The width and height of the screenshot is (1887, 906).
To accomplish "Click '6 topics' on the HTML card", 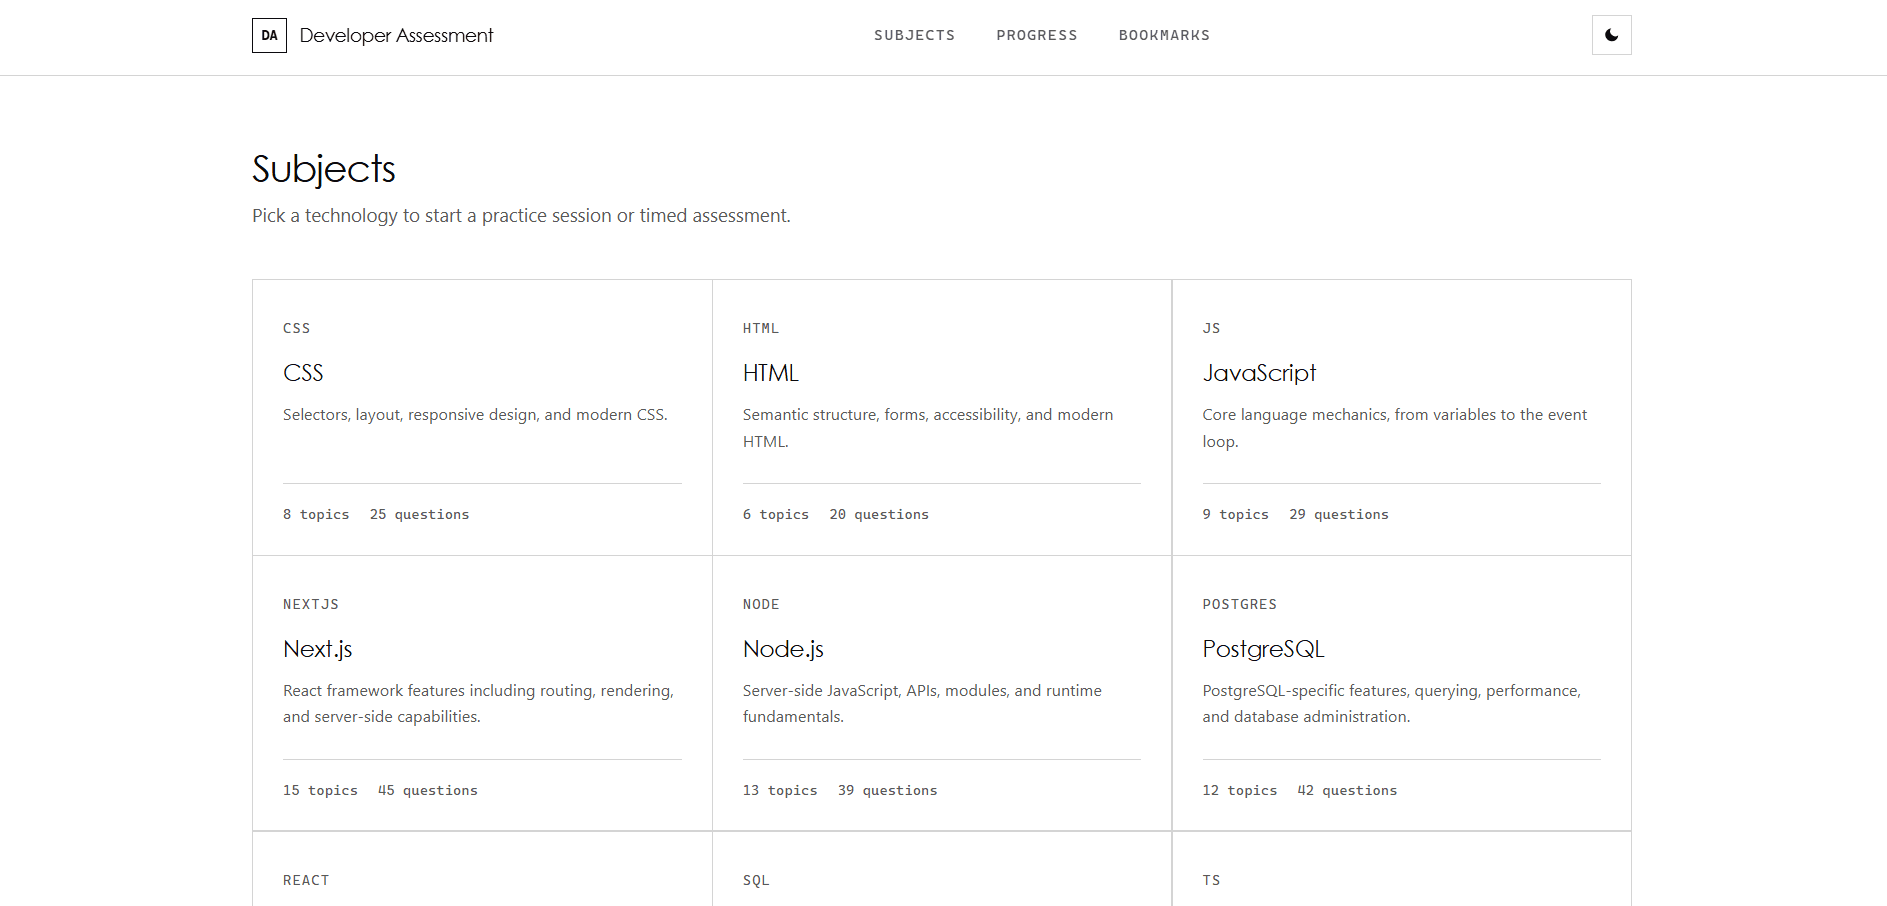I will click(x=776, y=514).
